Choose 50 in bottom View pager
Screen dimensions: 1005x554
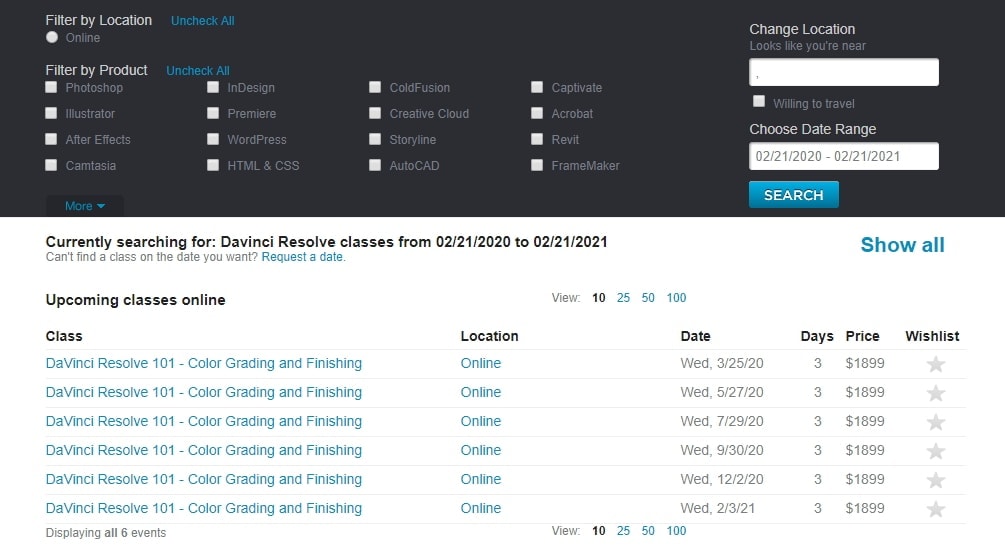click(x=648, y=531)
